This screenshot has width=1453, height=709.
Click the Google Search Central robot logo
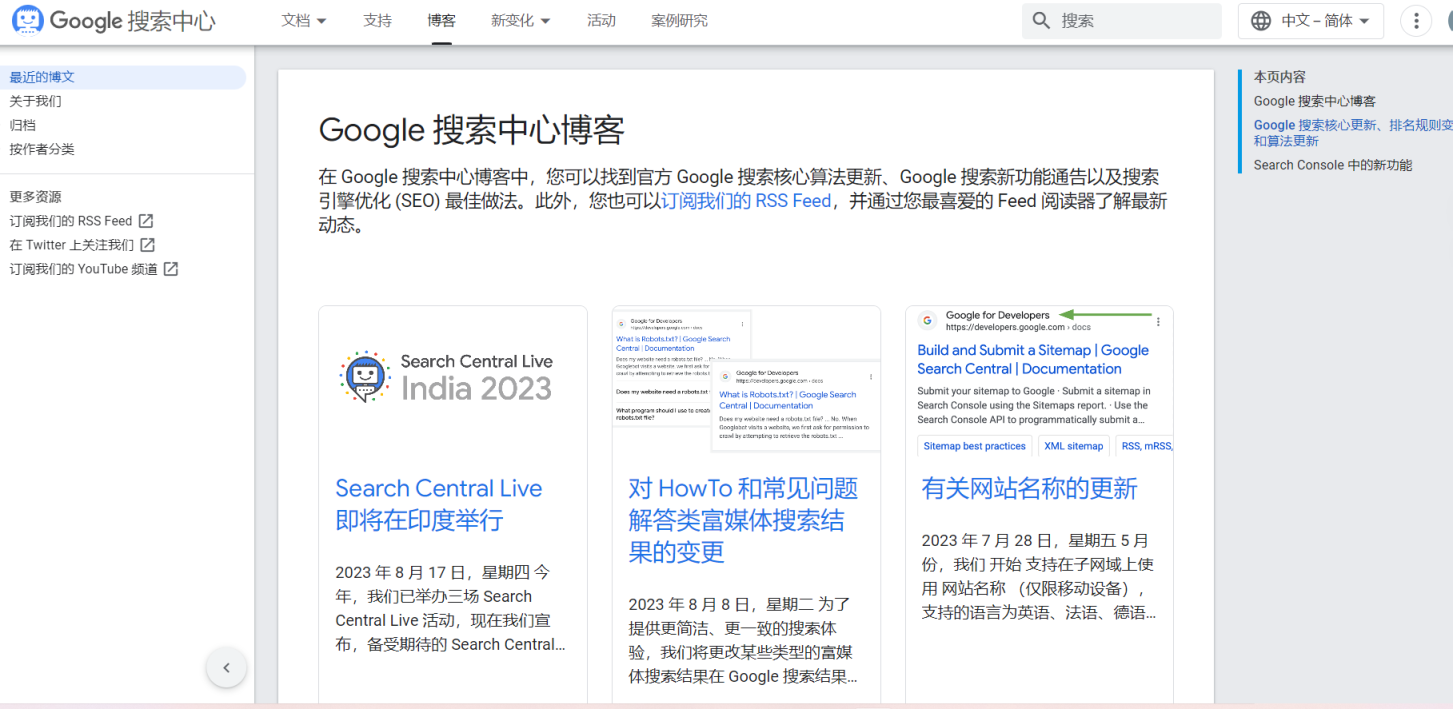point(27,19)
